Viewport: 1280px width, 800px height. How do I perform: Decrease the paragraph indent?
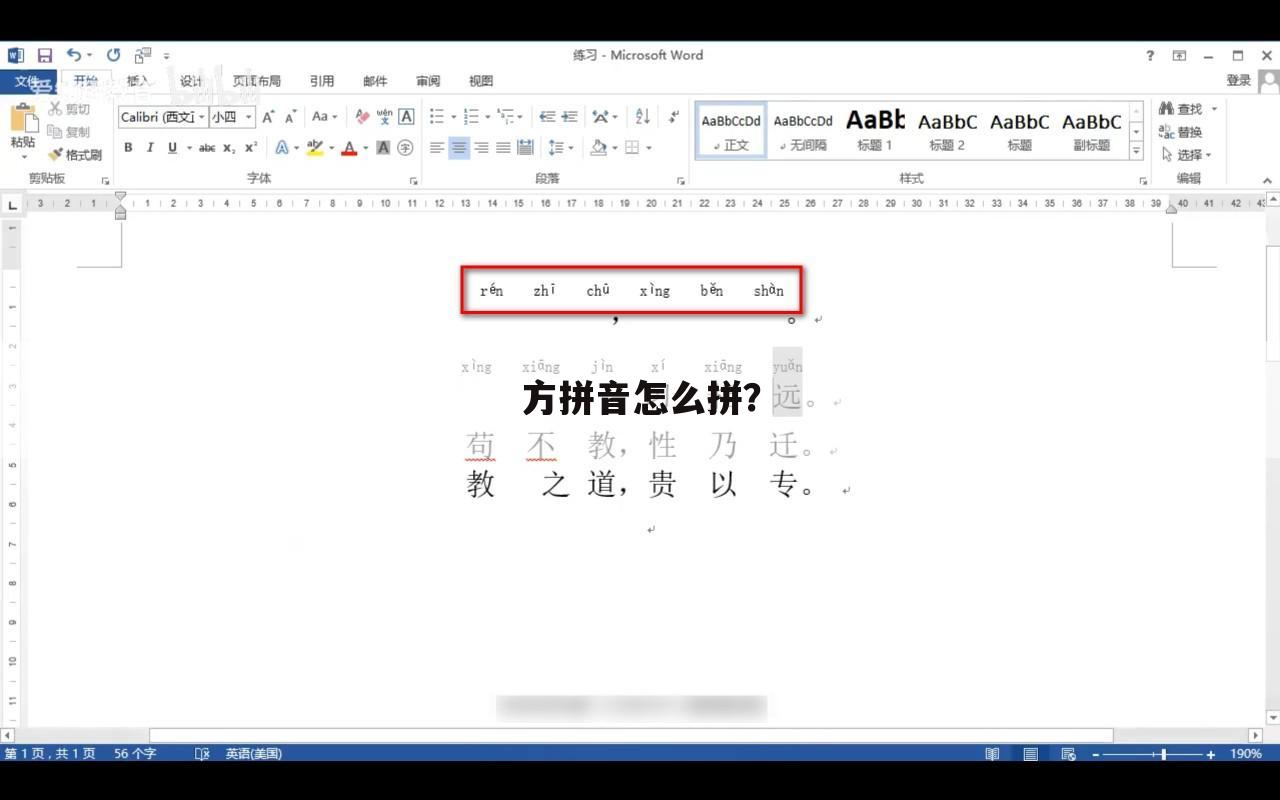point(547,117)
